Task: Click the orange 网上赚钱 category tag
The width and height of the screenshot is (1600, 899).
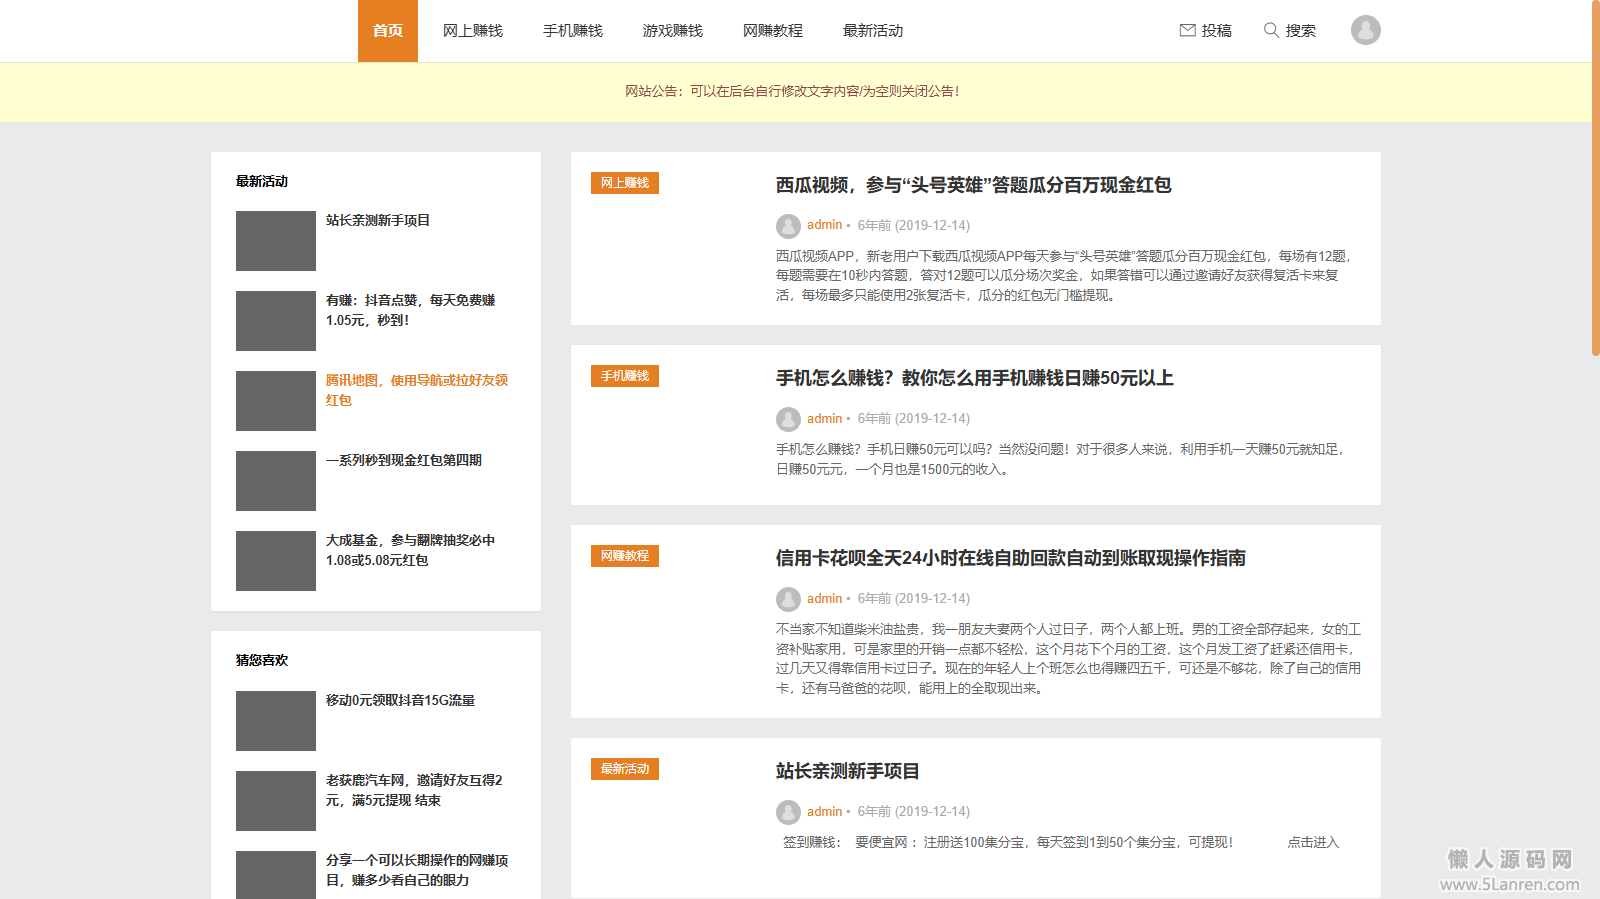Action: [625, 183]
